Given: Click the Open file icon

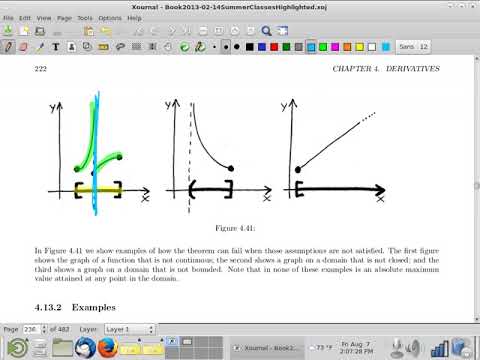Looking at the screenshot, I should click(40, 31).
